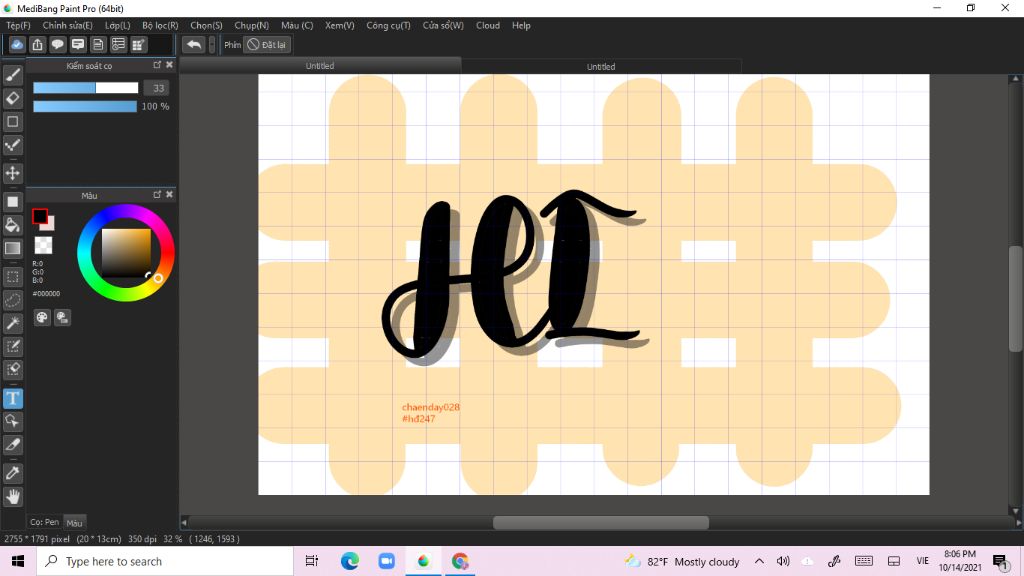Select the Select Pen tool

(12, 346)
